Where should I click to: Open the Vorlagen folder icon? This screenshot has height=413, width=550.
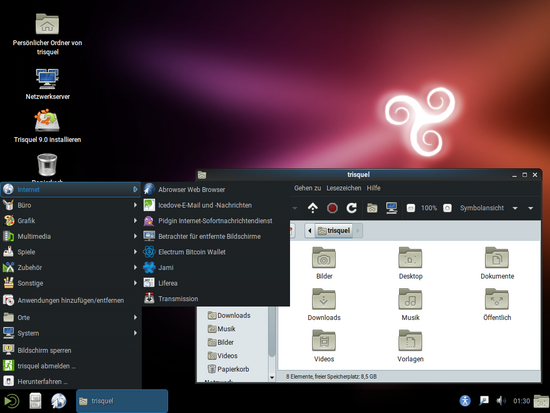pos(410,346)
